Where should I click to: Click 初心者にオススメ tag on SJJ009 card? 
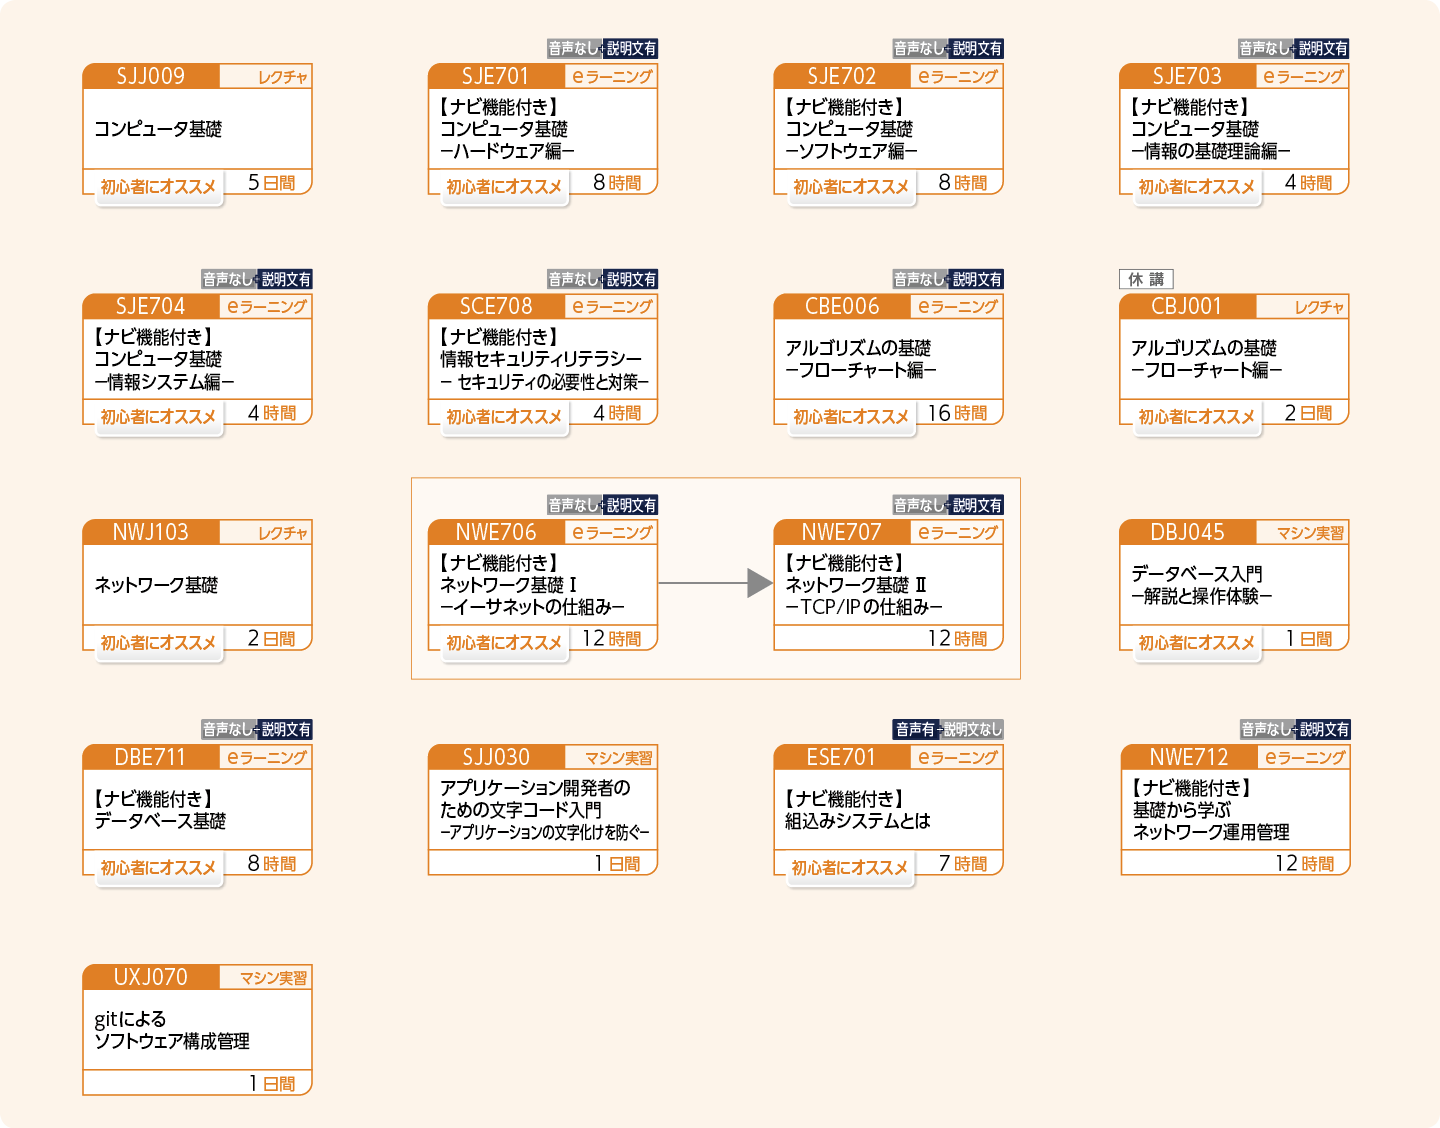(x=158, y=187)
